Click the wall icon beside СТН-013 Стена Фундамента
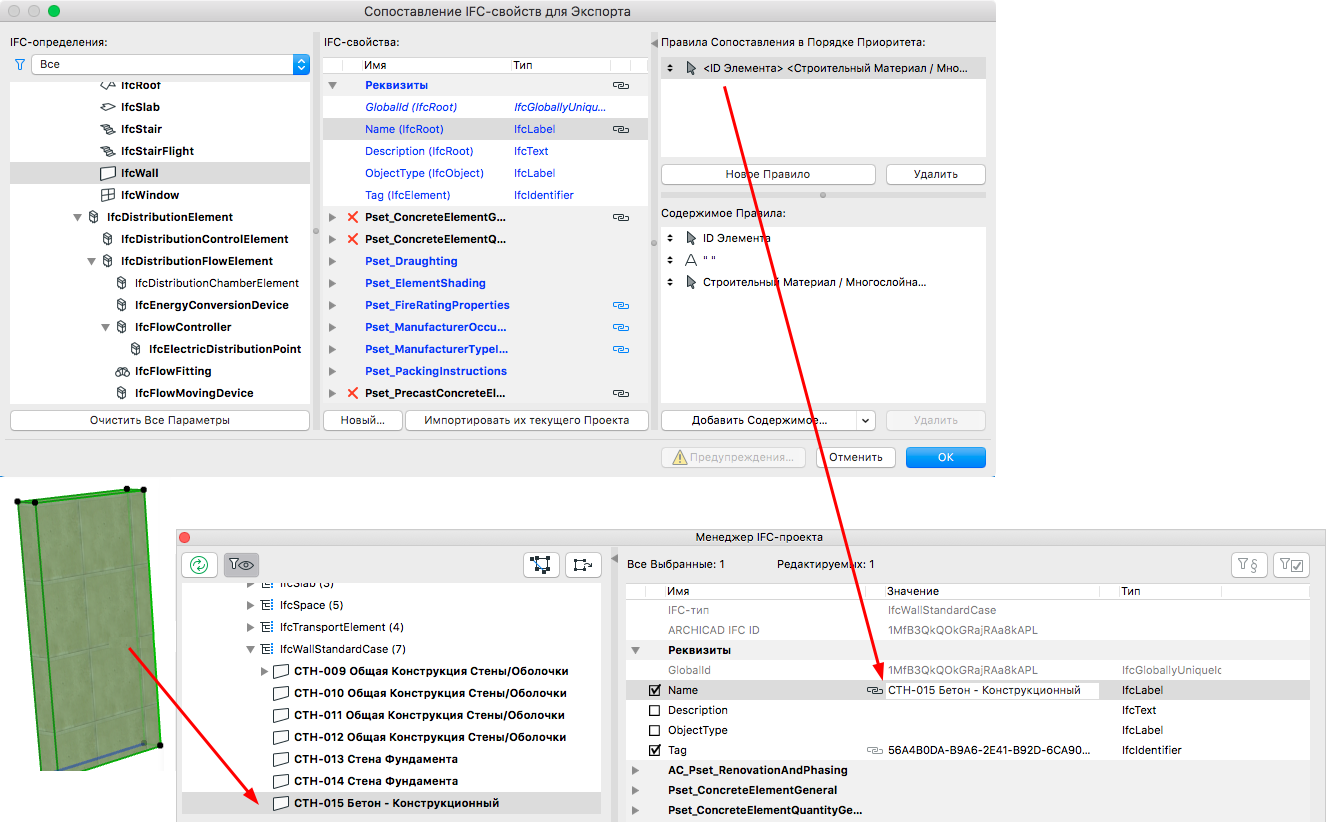Screen dimensions: 1326x822 (x=281, y=759)
